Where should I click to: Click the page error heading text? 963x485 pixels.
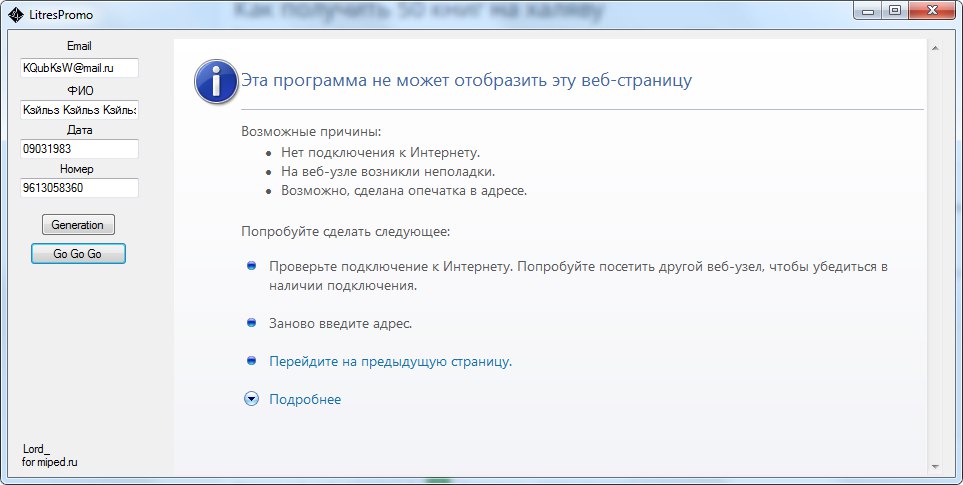coord(466,80)
